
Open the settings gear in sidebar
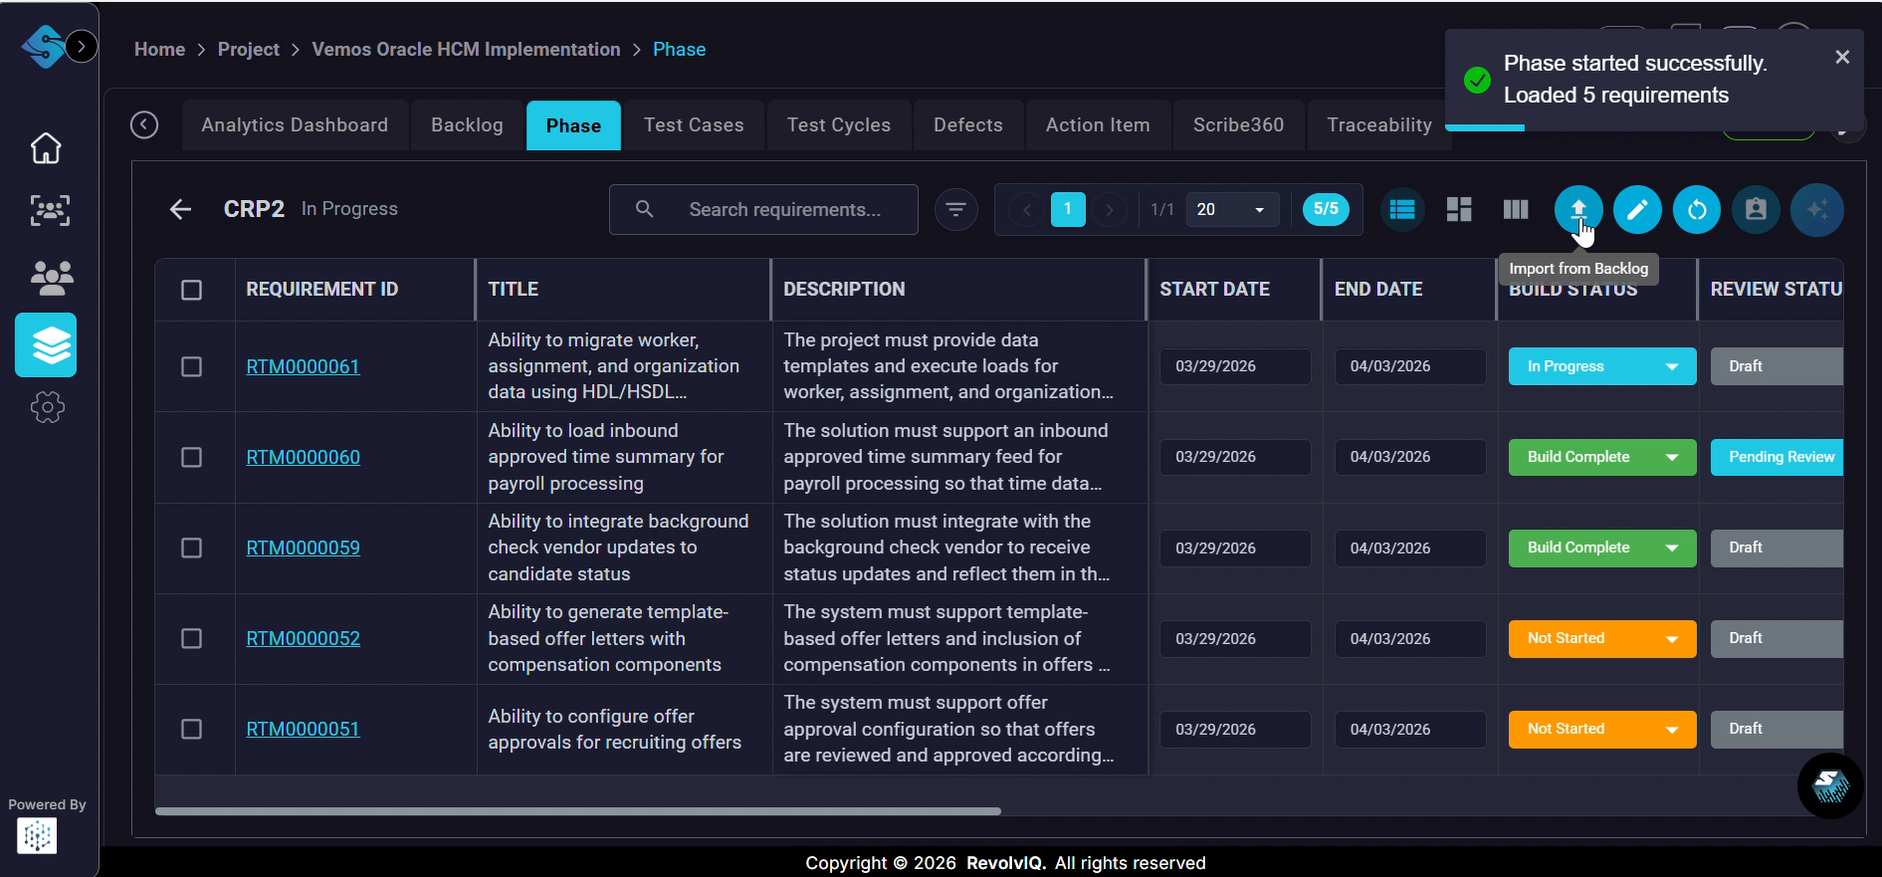pyautogui.click(x=47, y=407)
